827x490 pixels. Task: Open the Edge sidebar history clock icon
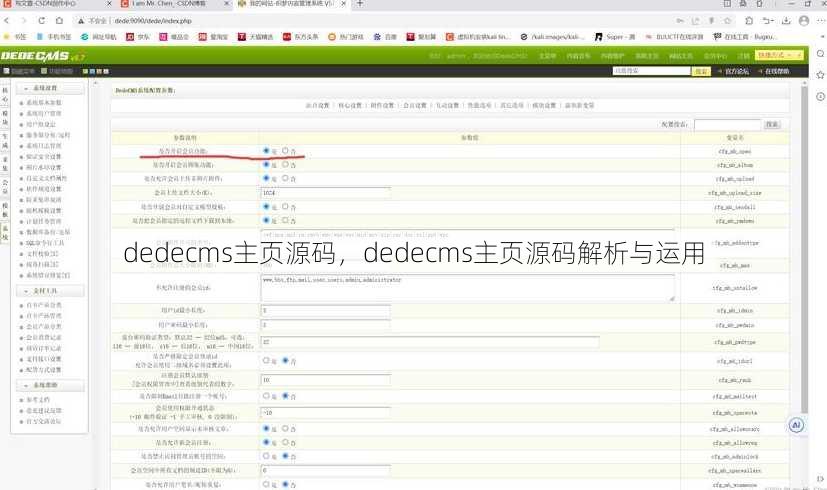820,97
